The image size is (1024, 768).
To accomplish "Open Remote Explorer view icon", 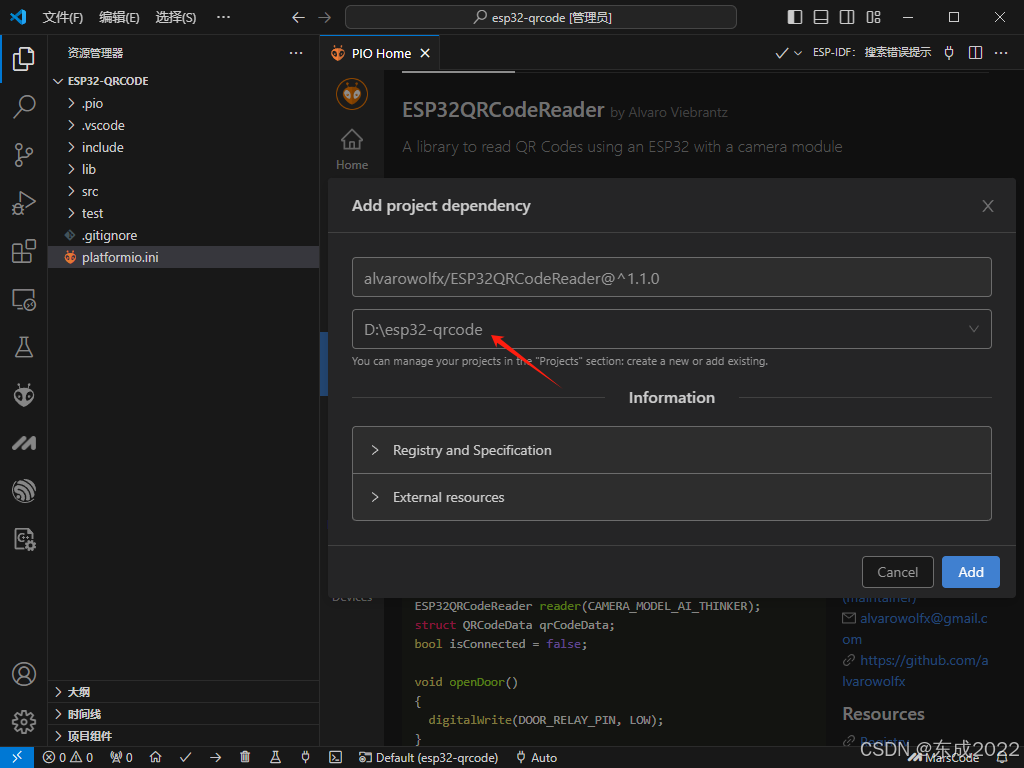I will coord(24,300).
